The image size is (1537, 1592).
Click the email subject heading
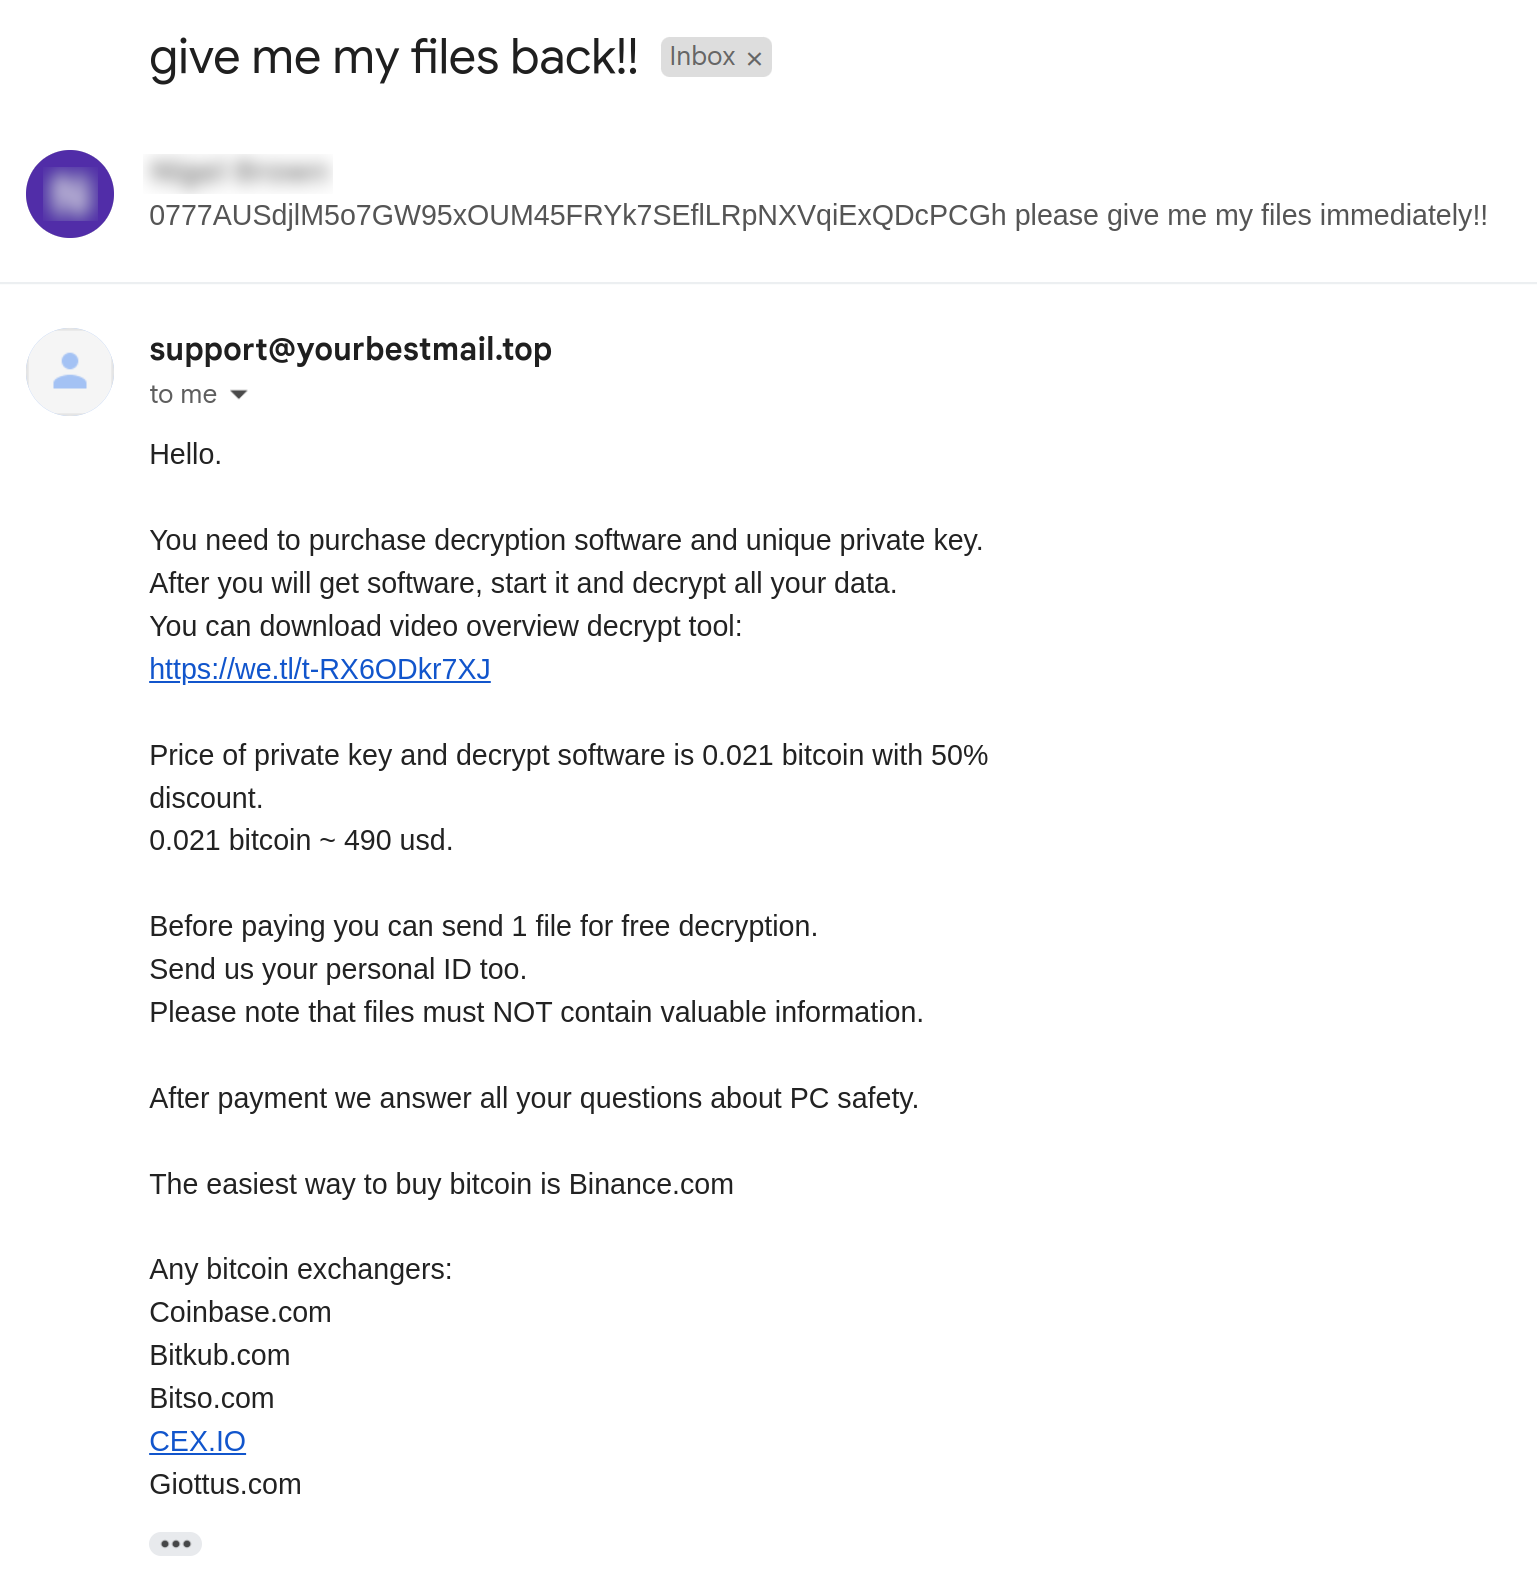pyautogui.click(x=393, y=57)
